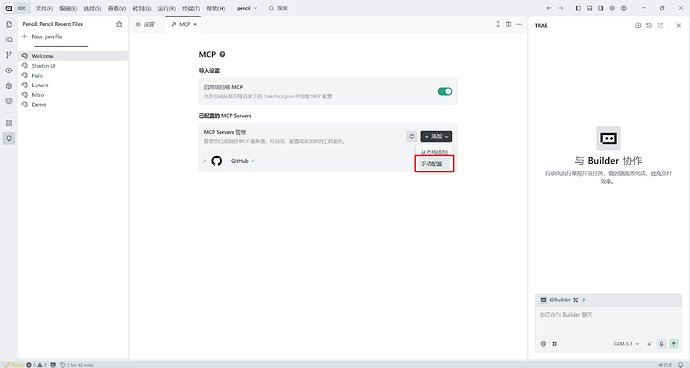Image resolution: width=690 pixels, height=368 pixels.
Task: Click the search box in title bar
Action: [278, 8]
